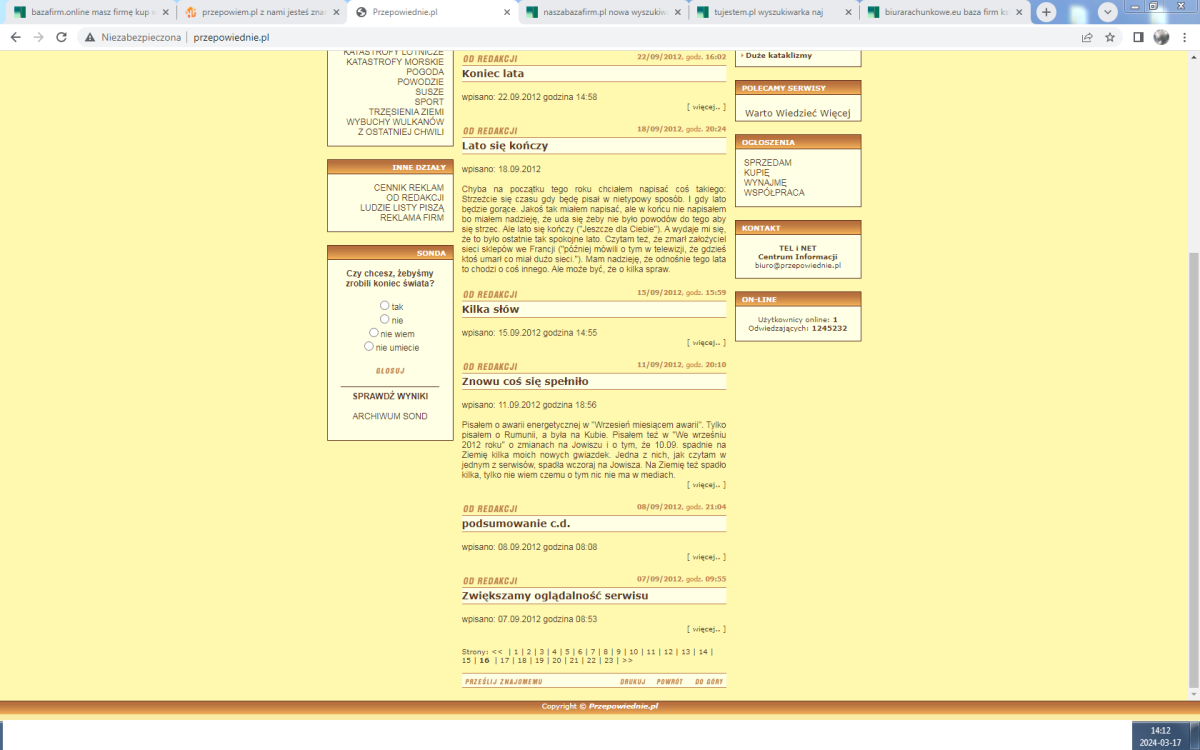
Task: Open the Chrome profile avatar
Action: click(x=1161, y=37)
